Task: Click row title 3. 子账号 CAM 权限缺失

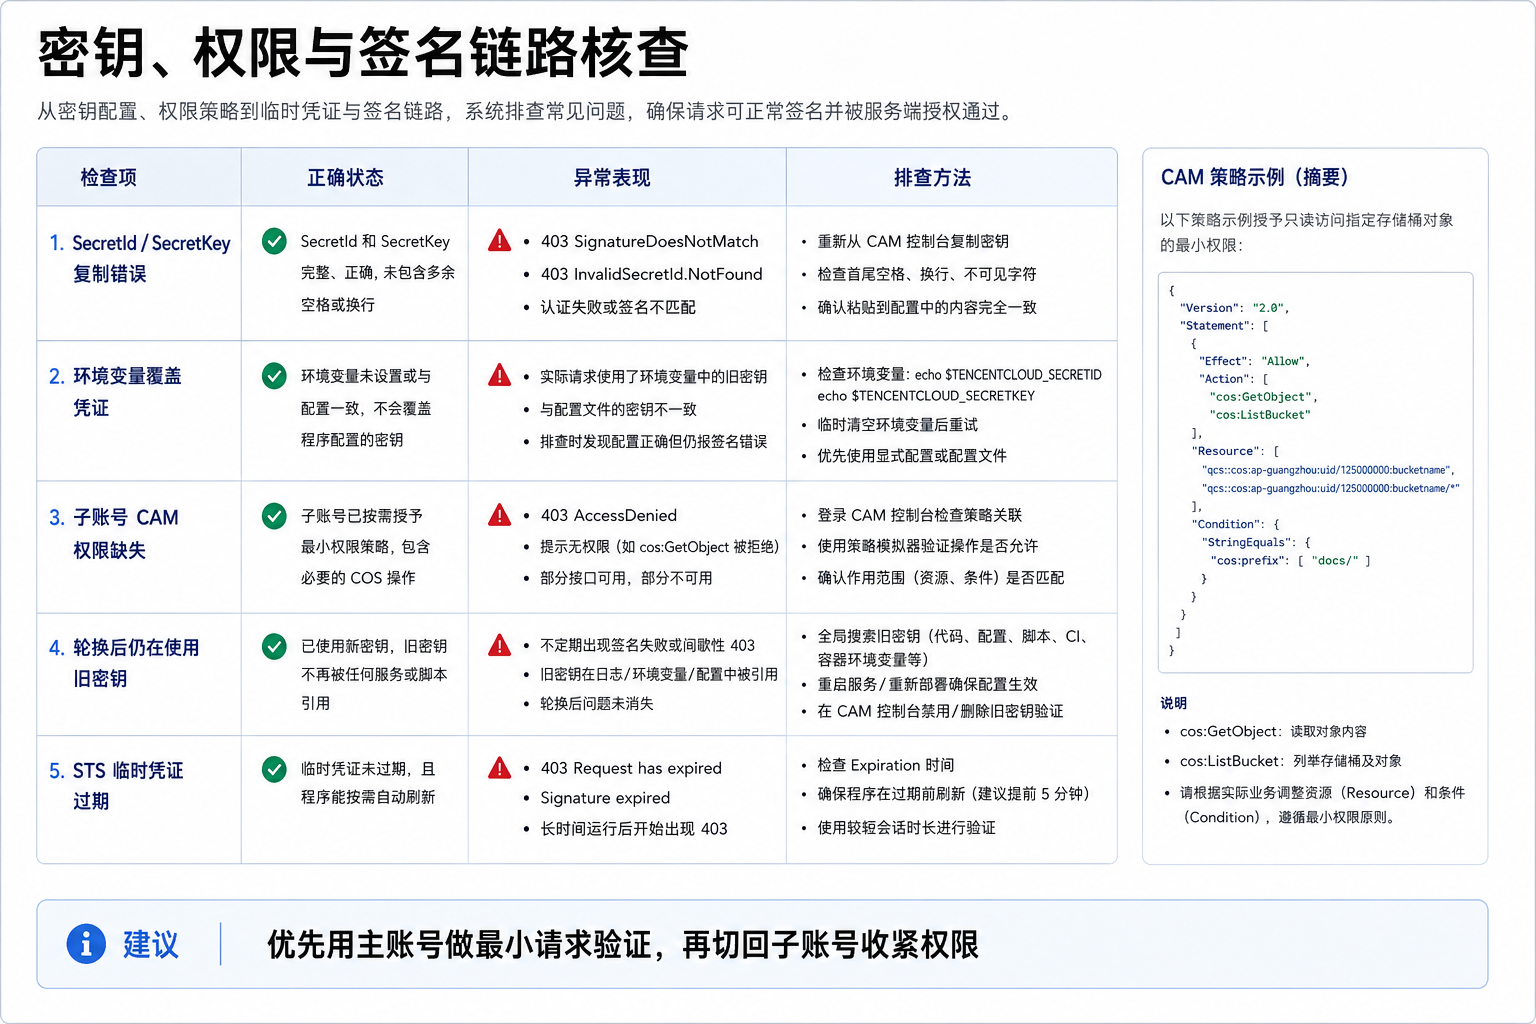Action: pyautogui.click(x=114, y=533)
